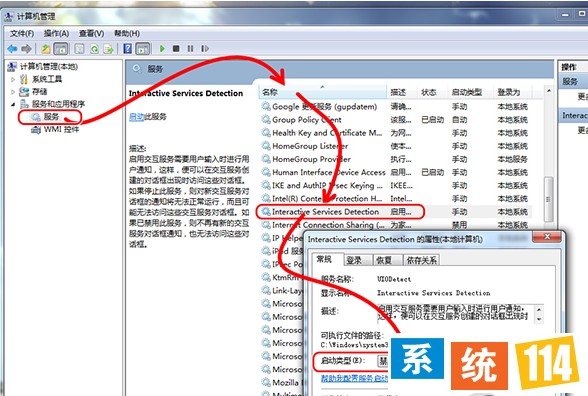
Task: Select WMI 控件 in the tree
Action: (62, 130)
